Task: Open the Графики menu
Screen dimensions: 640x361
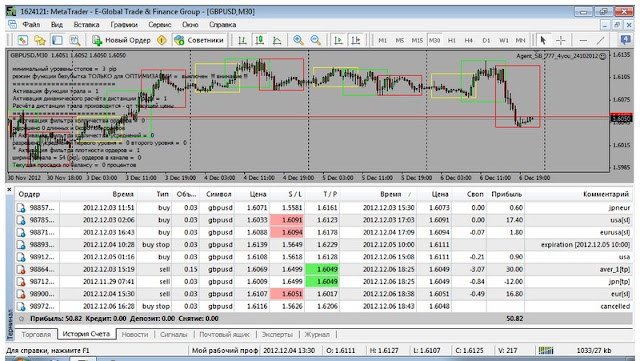Action: click(124, 25)
